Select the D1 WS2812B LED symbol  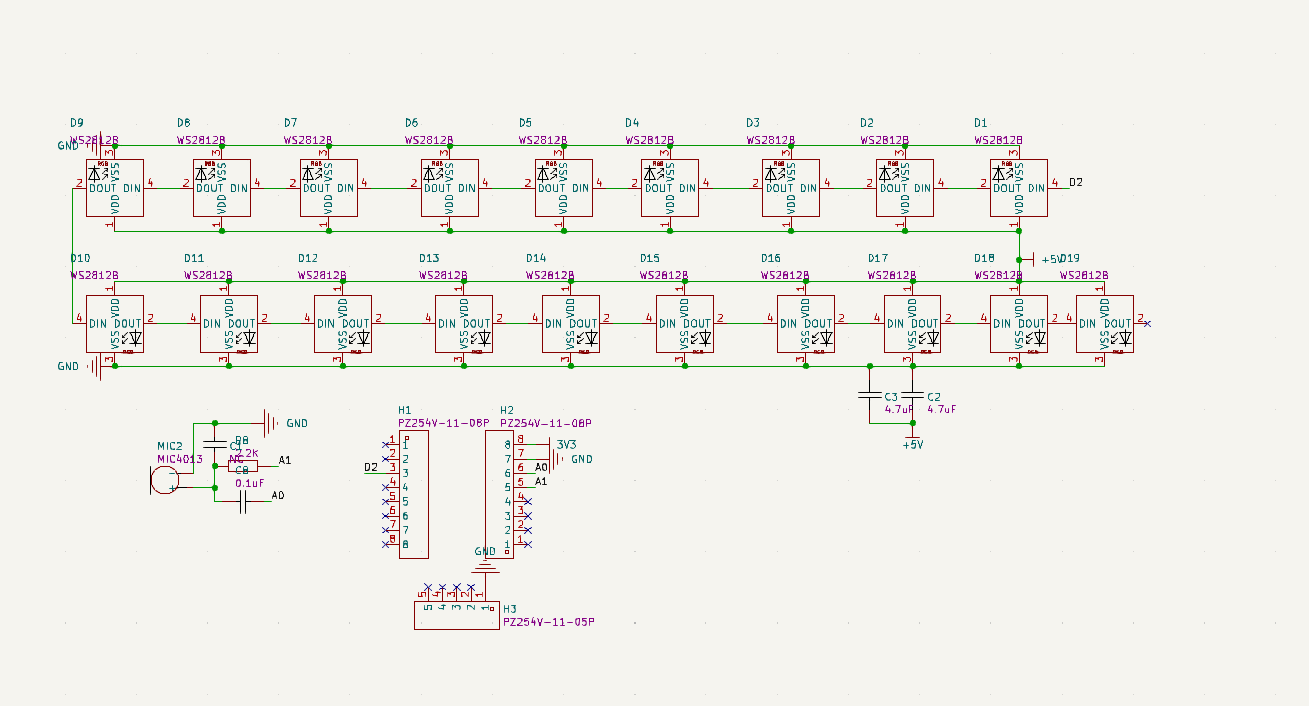1019,188
